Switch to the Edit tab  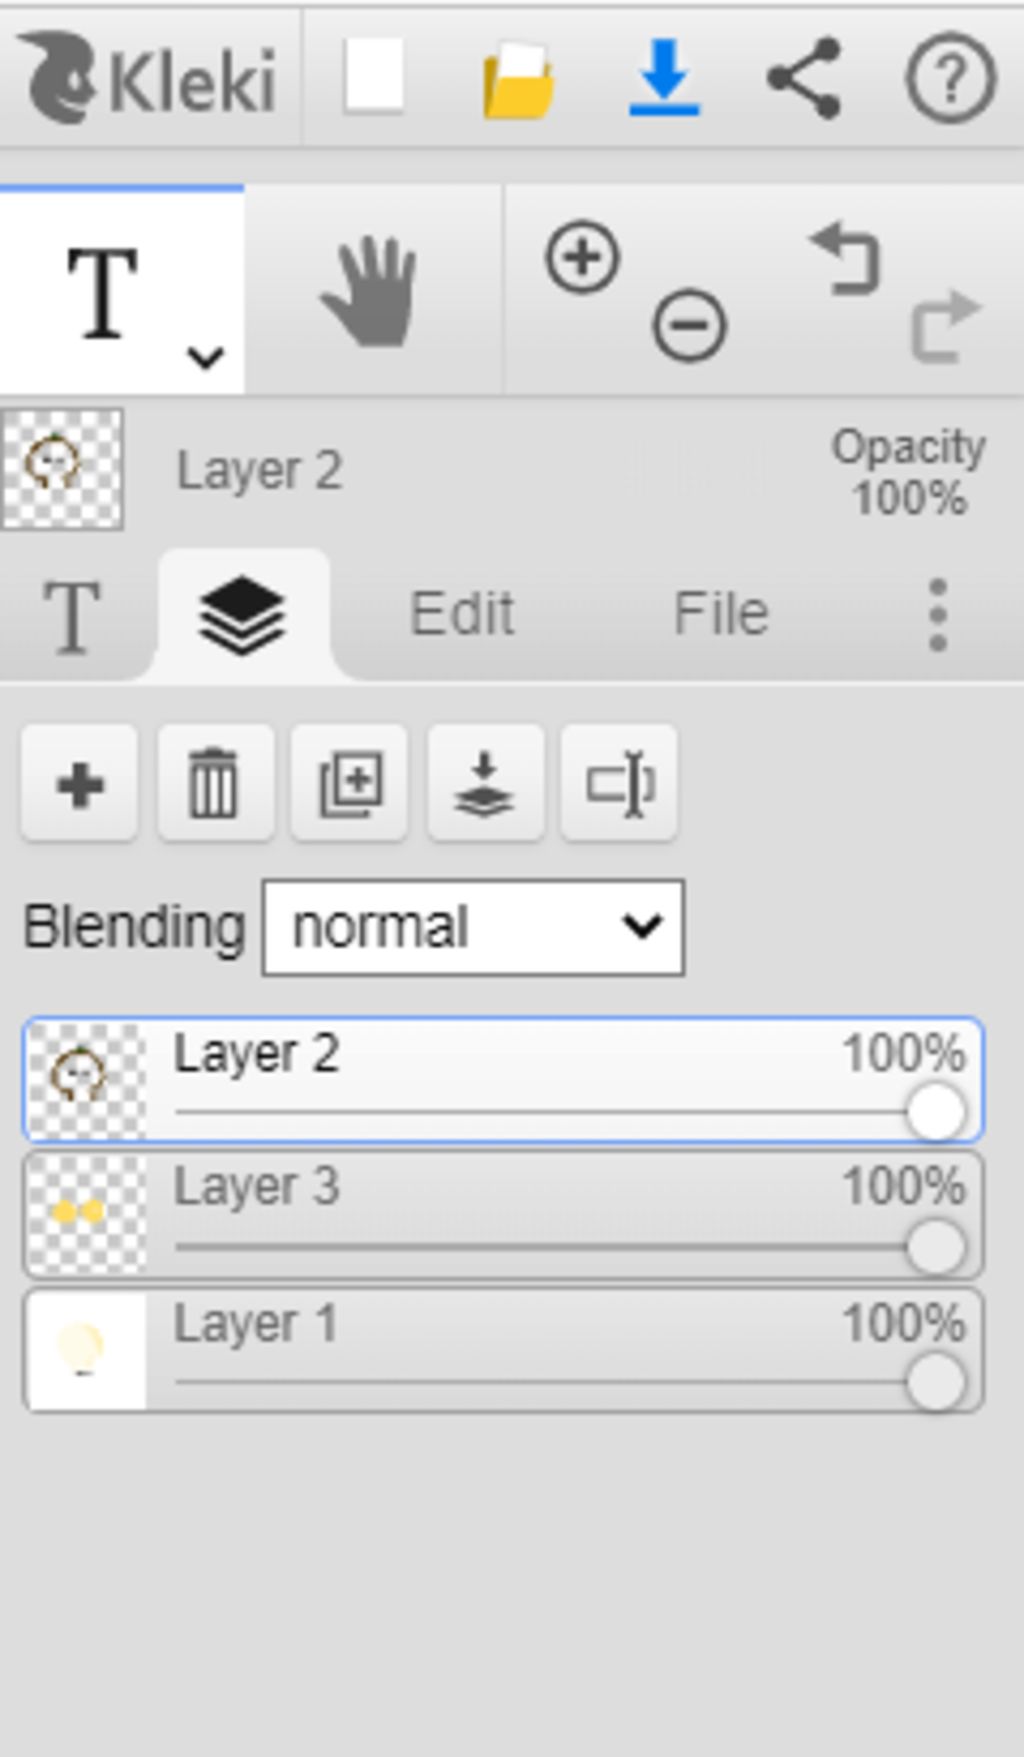(x=462, y=613)
